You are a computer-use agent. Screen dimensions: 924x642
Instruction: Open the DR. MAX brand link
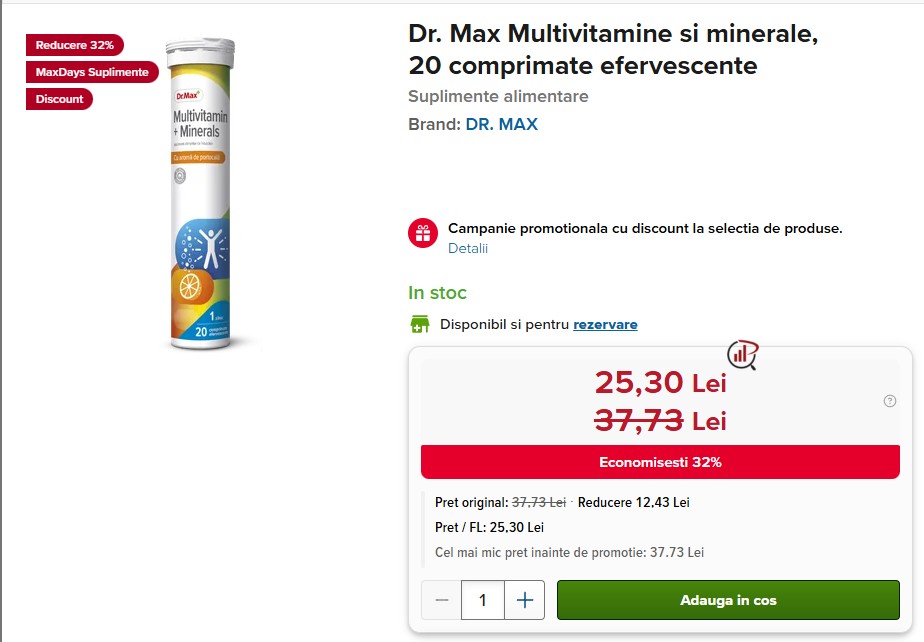(502, 124)
